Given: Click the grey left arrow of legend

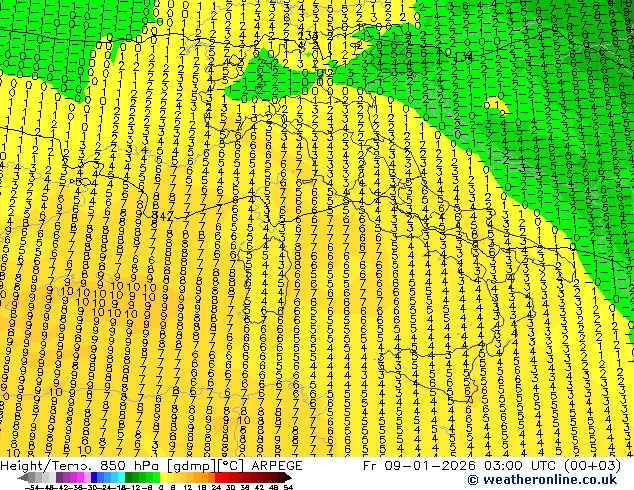Looking at the screenshot, I should [x=23, y=477].
